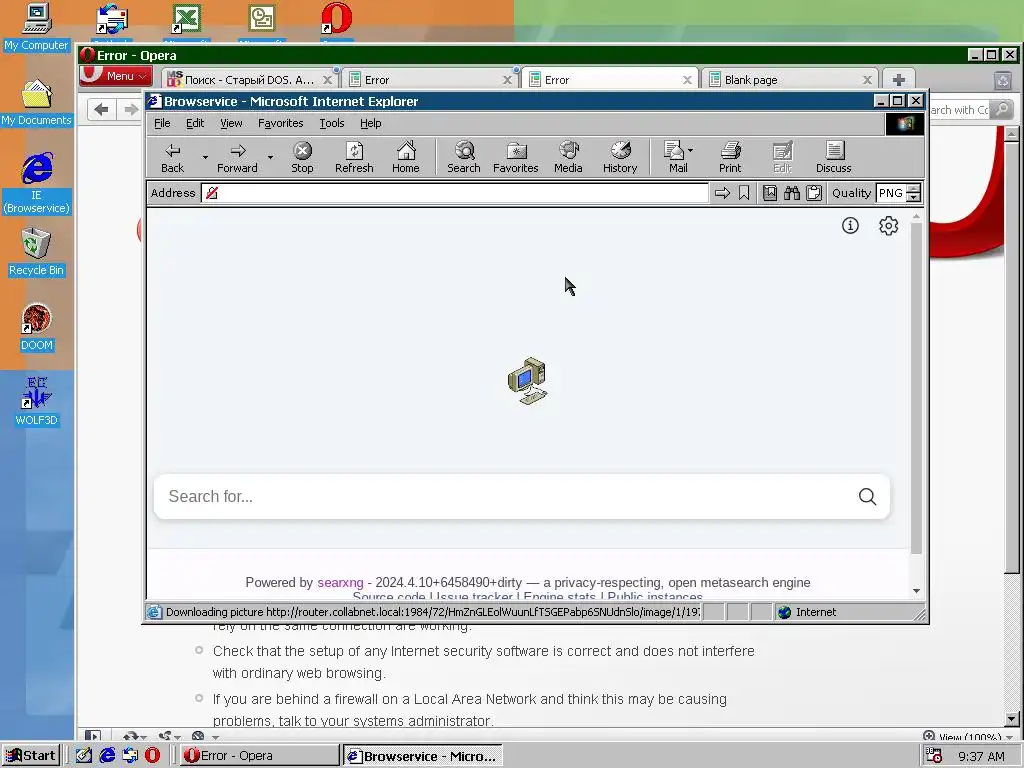Open My Computer desktop icon
The width and height of the screenshot is (1024, 768).
point(37,27)
